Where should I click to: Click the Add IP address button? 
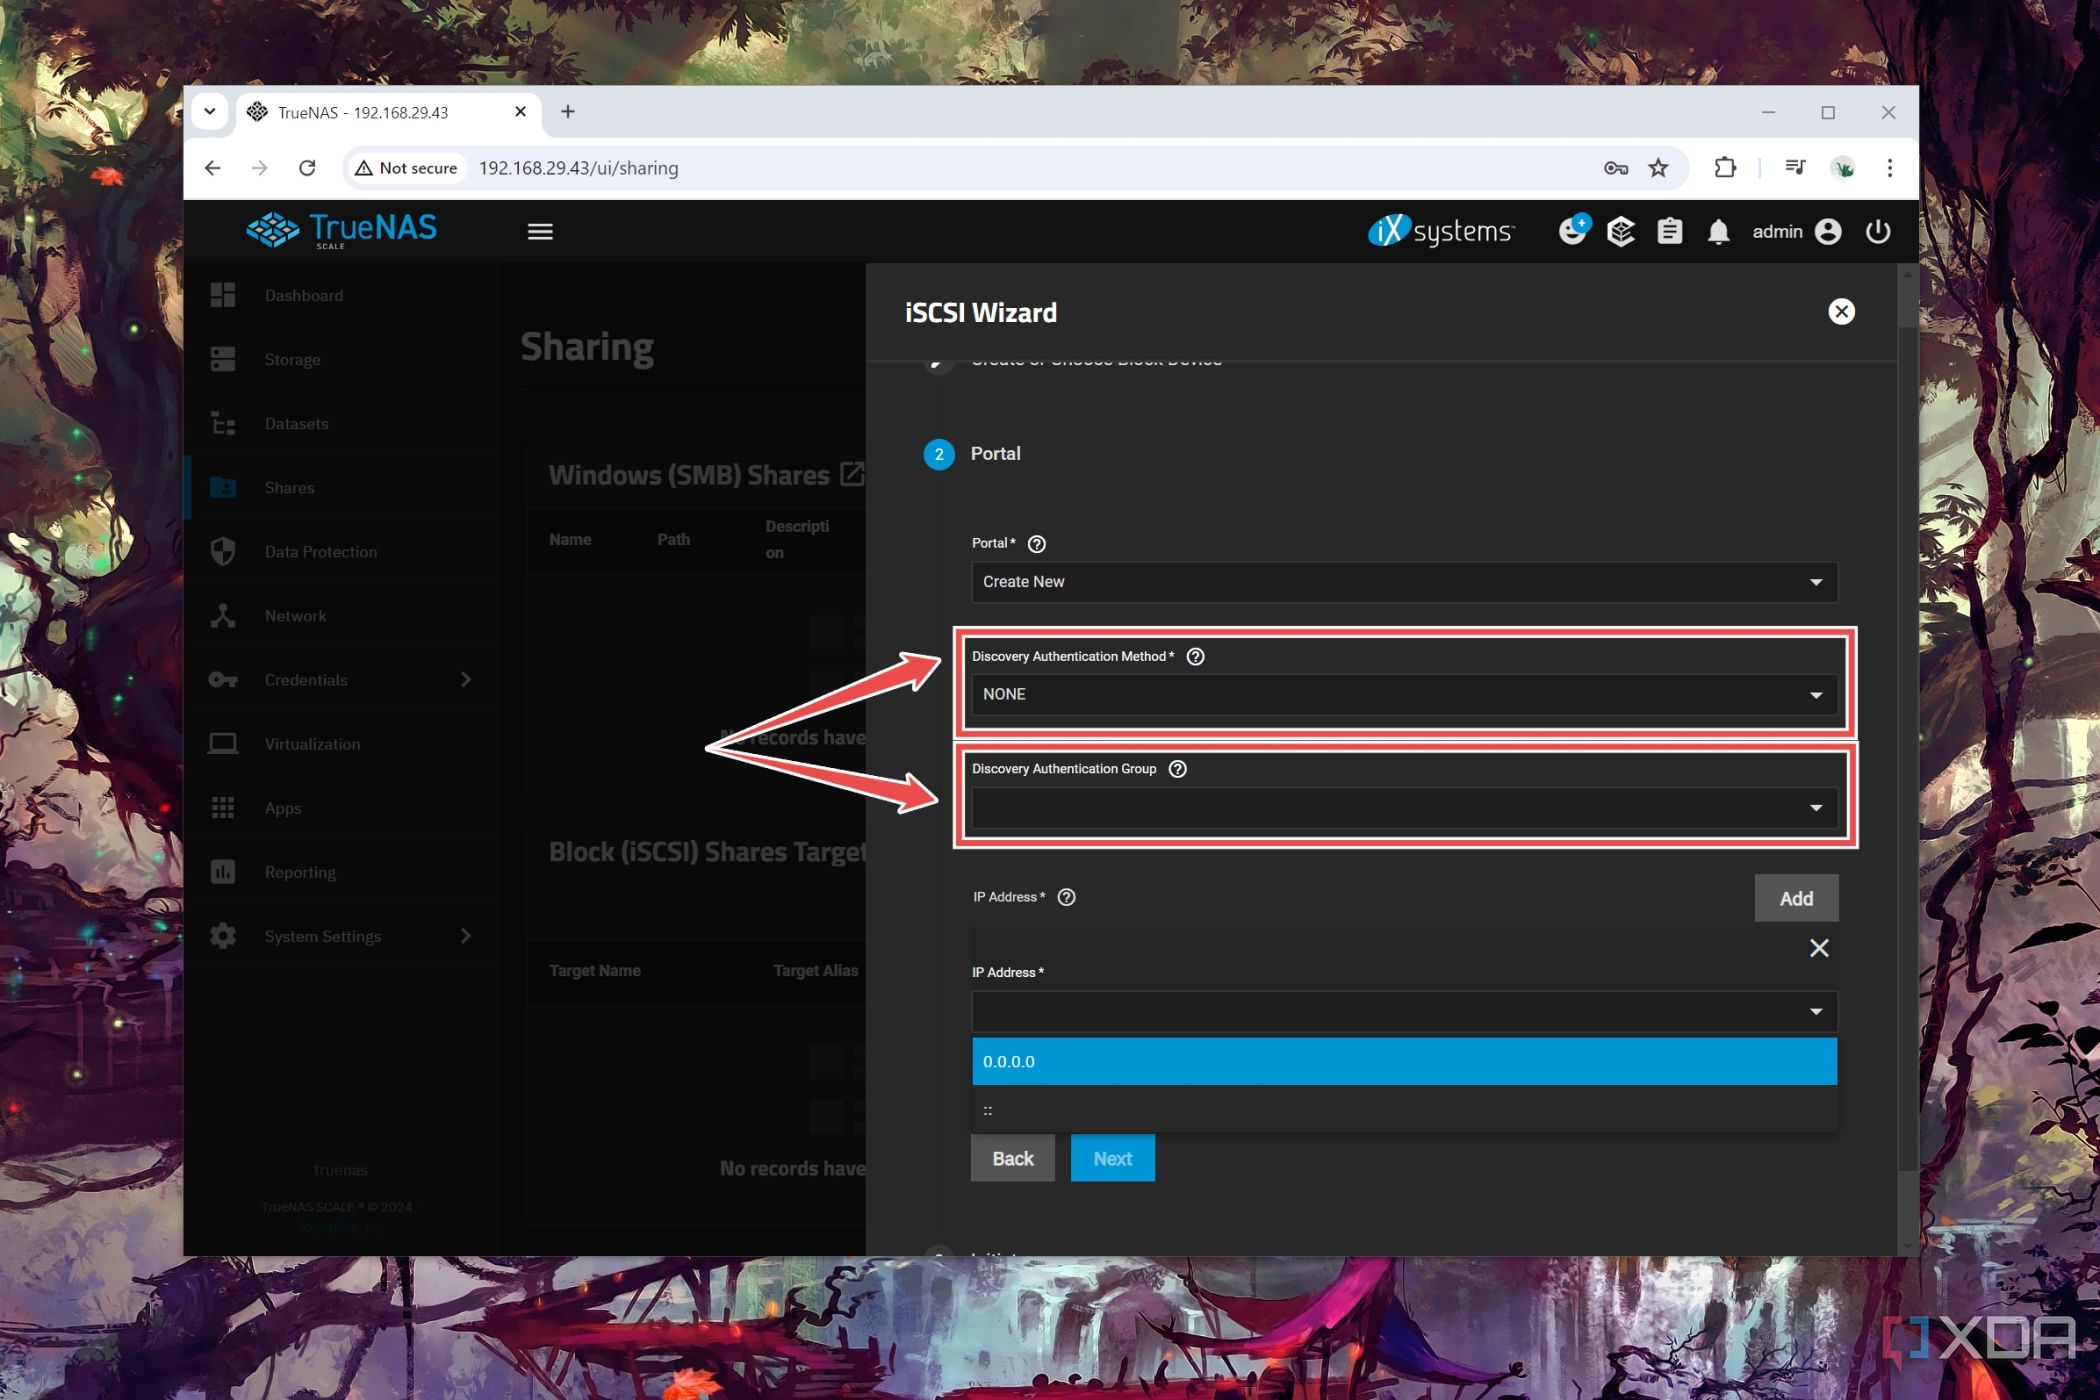point(1795,897)
